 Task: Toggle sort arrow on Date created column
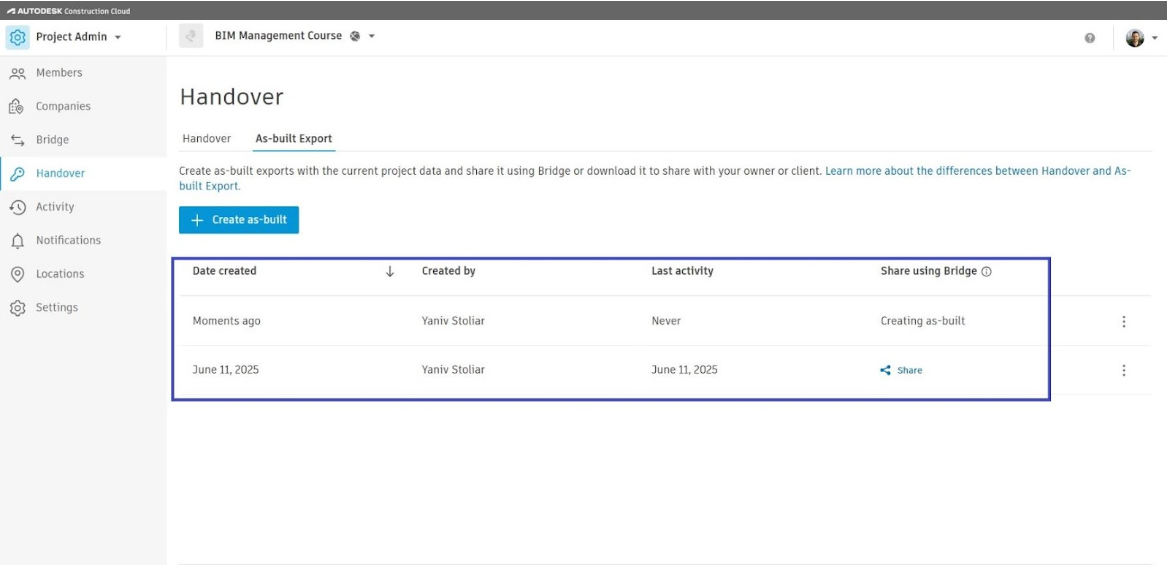click(x=390, y=272)
